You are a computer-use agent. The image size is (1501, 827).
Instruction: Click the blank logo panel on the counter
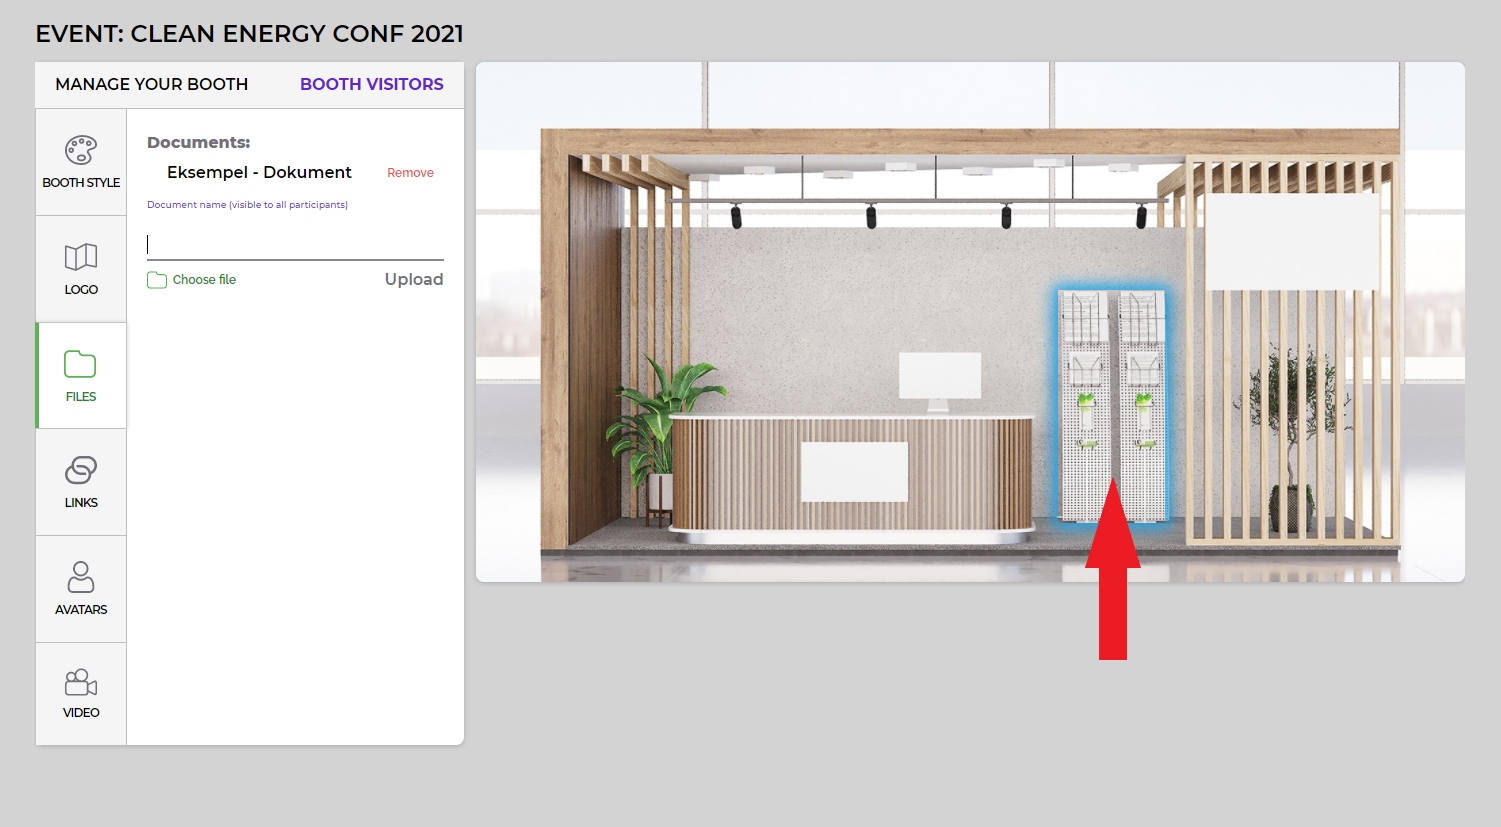(x=854, y=472)
